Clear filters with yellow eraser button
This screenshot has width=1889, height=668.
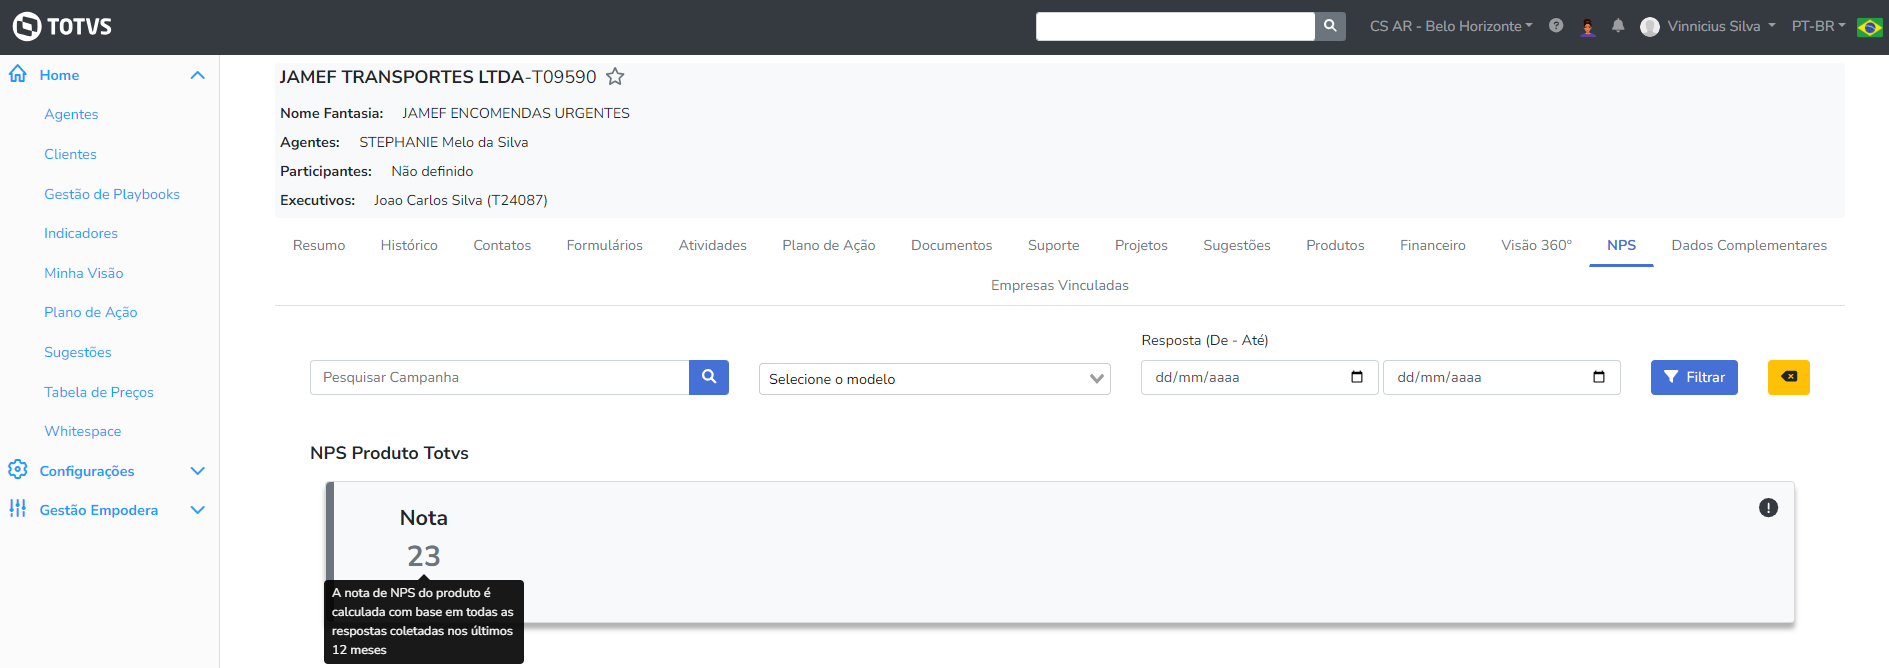point(1789,377)
